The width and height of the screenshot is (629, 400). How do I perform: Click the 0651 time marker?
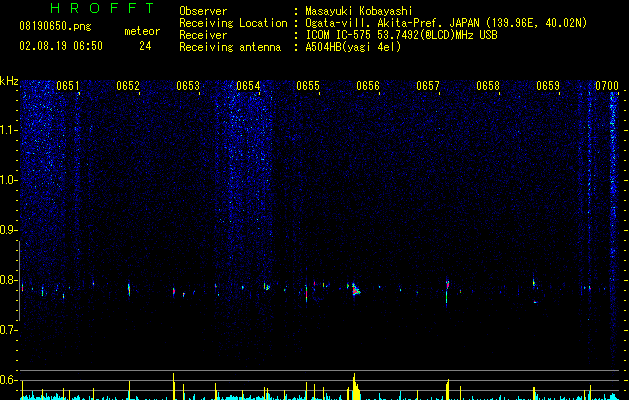pyautogui.click(x=68, y=86)
